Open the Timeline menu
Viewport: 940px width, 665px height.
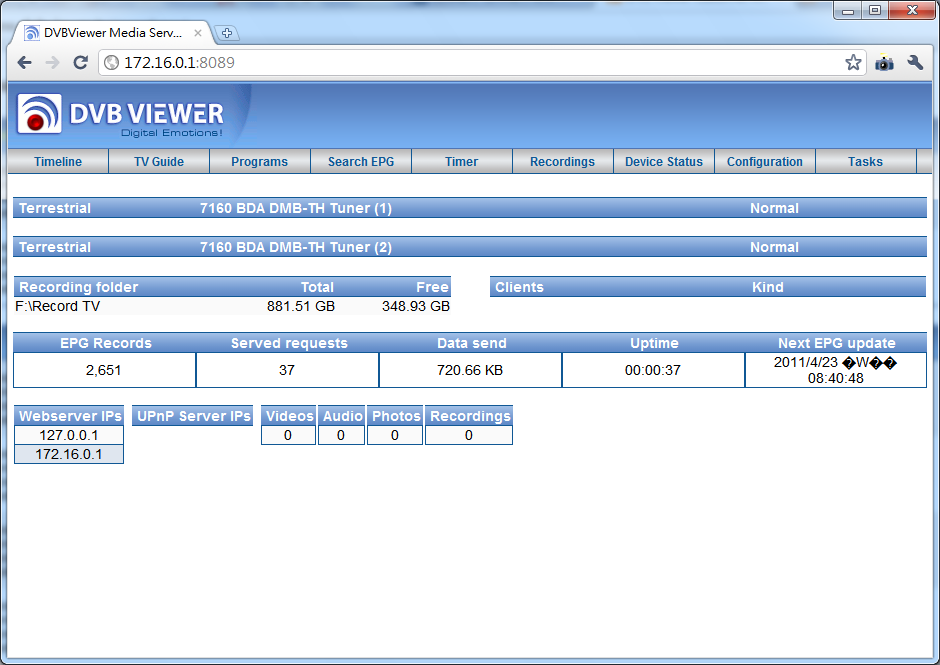coord(58,162)
